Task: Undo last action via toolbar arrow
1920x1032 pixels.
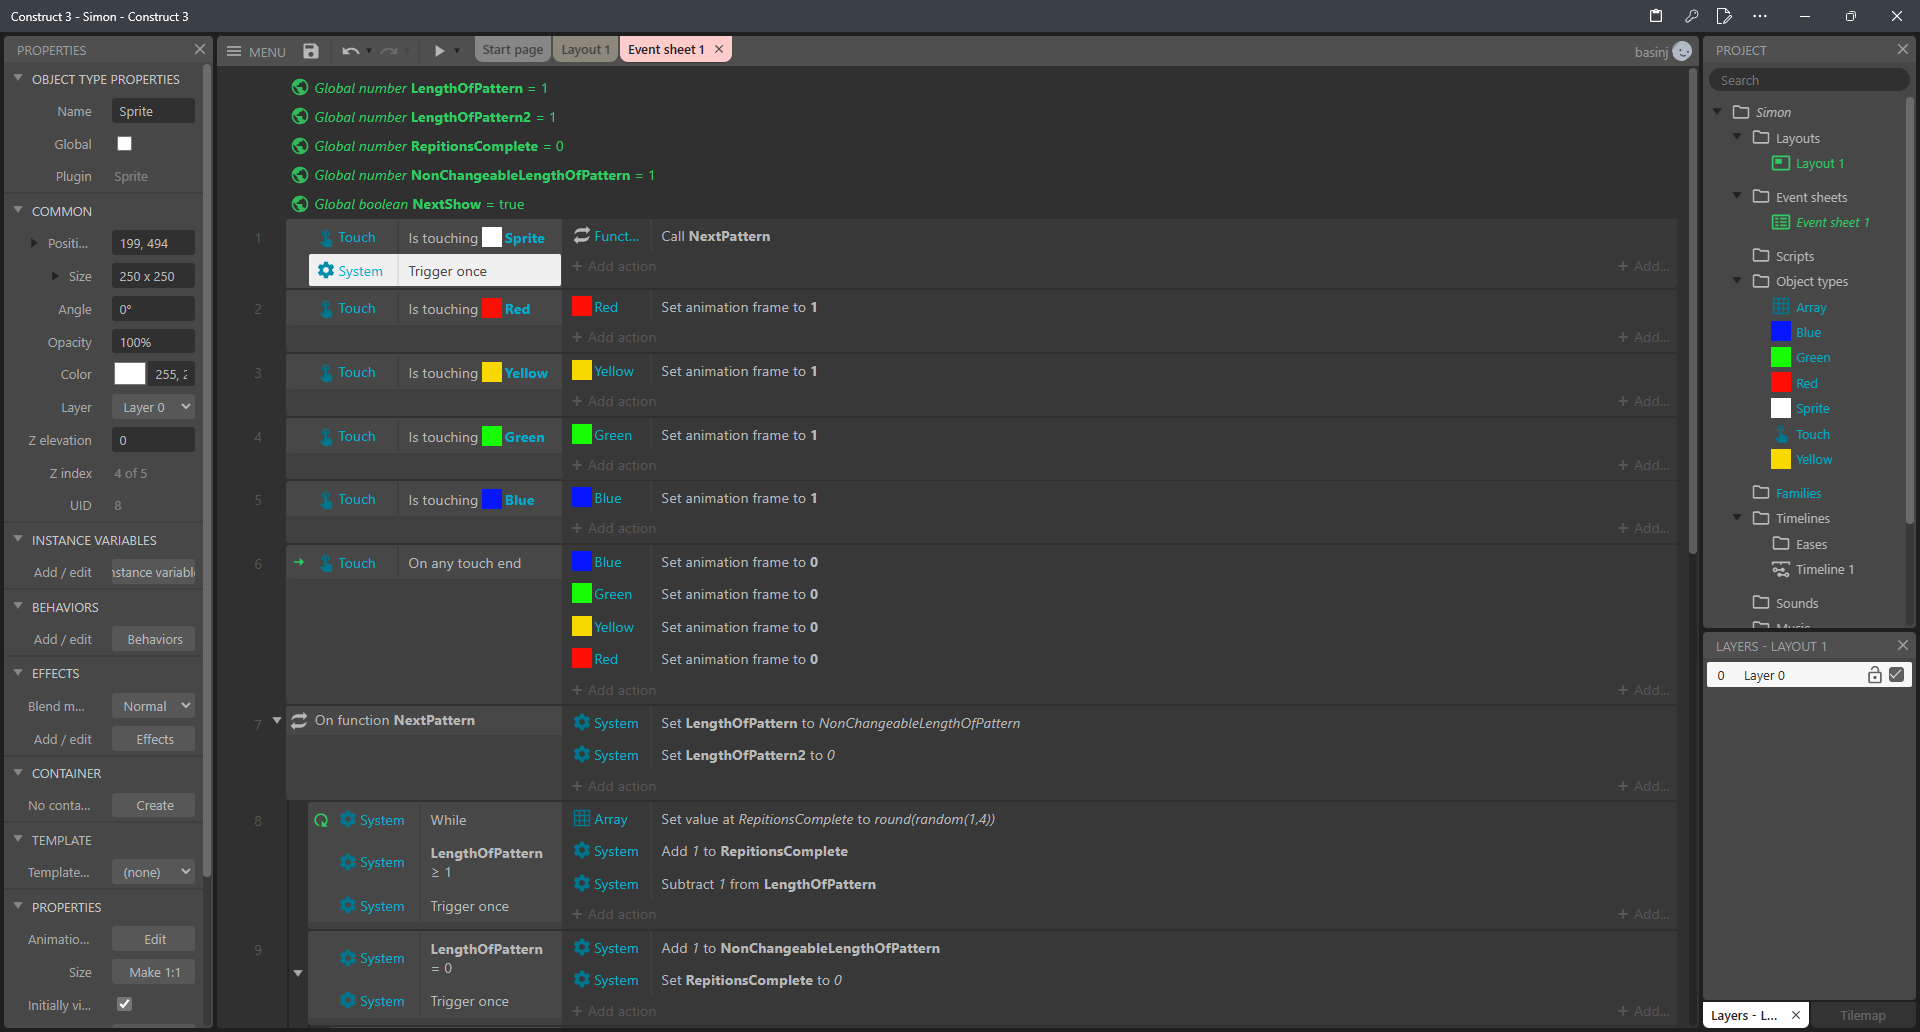Action: 350,51
